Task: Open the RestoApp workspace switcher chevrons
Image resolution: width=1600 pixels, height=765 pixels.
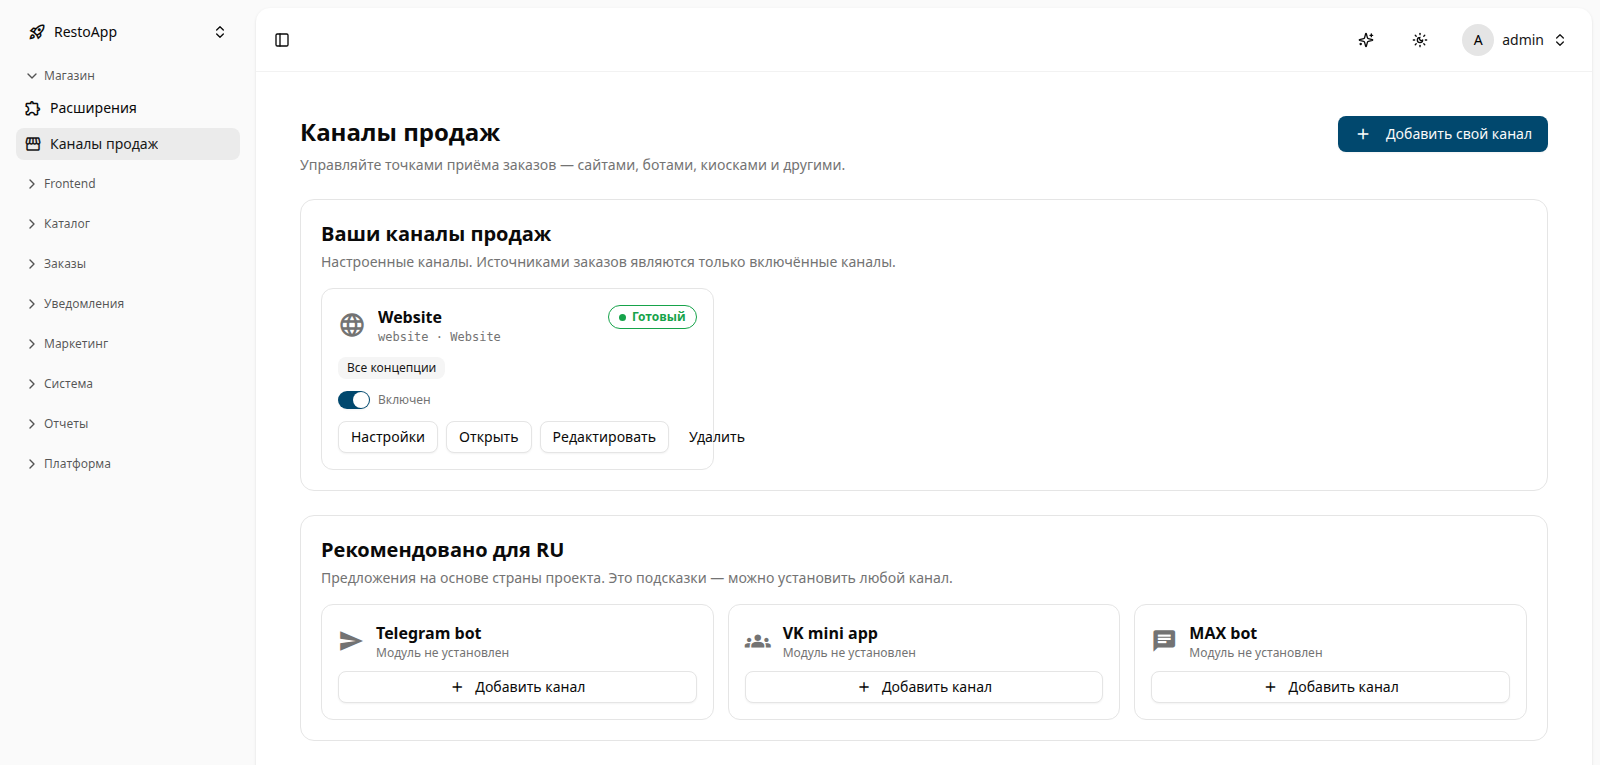Action: (x=220, y=32)
